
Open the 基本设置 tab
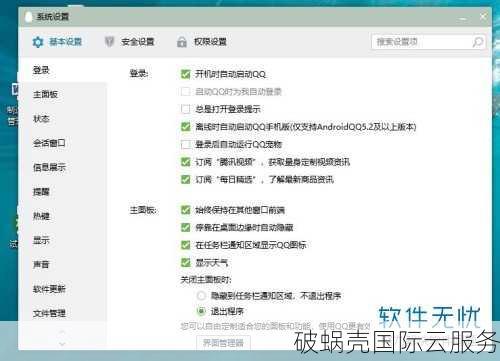57,42
